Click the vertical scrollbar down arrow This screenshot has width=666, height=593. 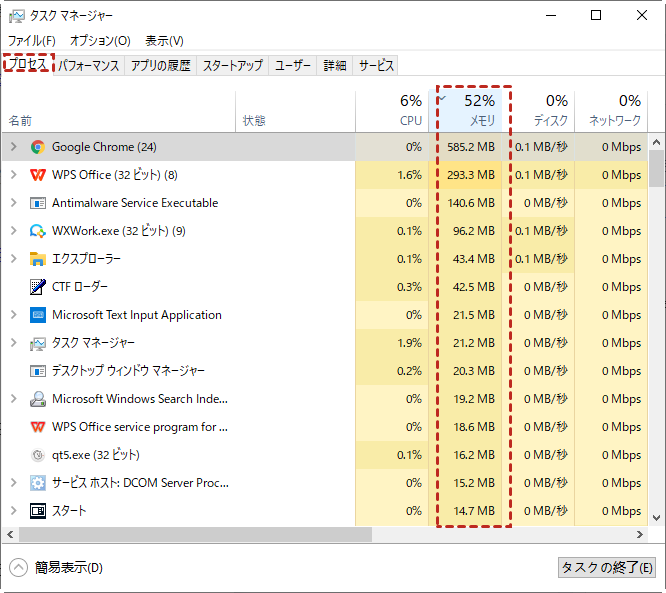pos(657,518)
